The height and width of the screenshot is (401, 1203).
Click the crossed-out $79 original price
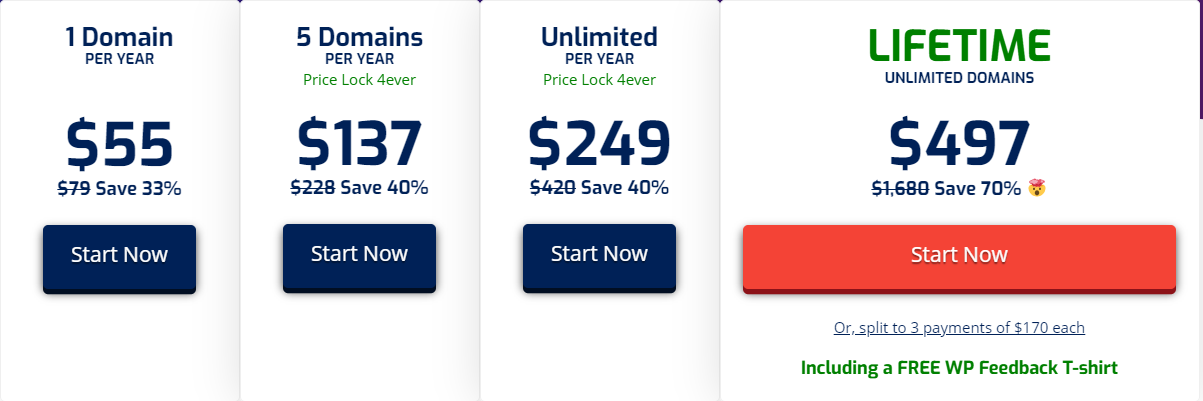point(74,188)
